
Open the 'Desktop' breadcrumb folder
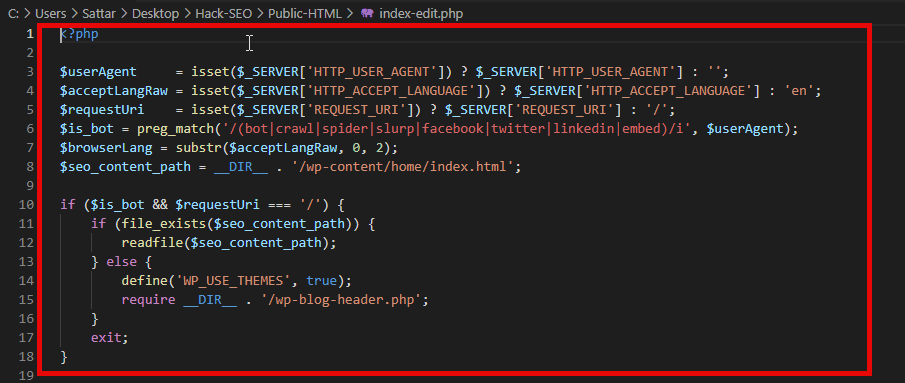155,13
